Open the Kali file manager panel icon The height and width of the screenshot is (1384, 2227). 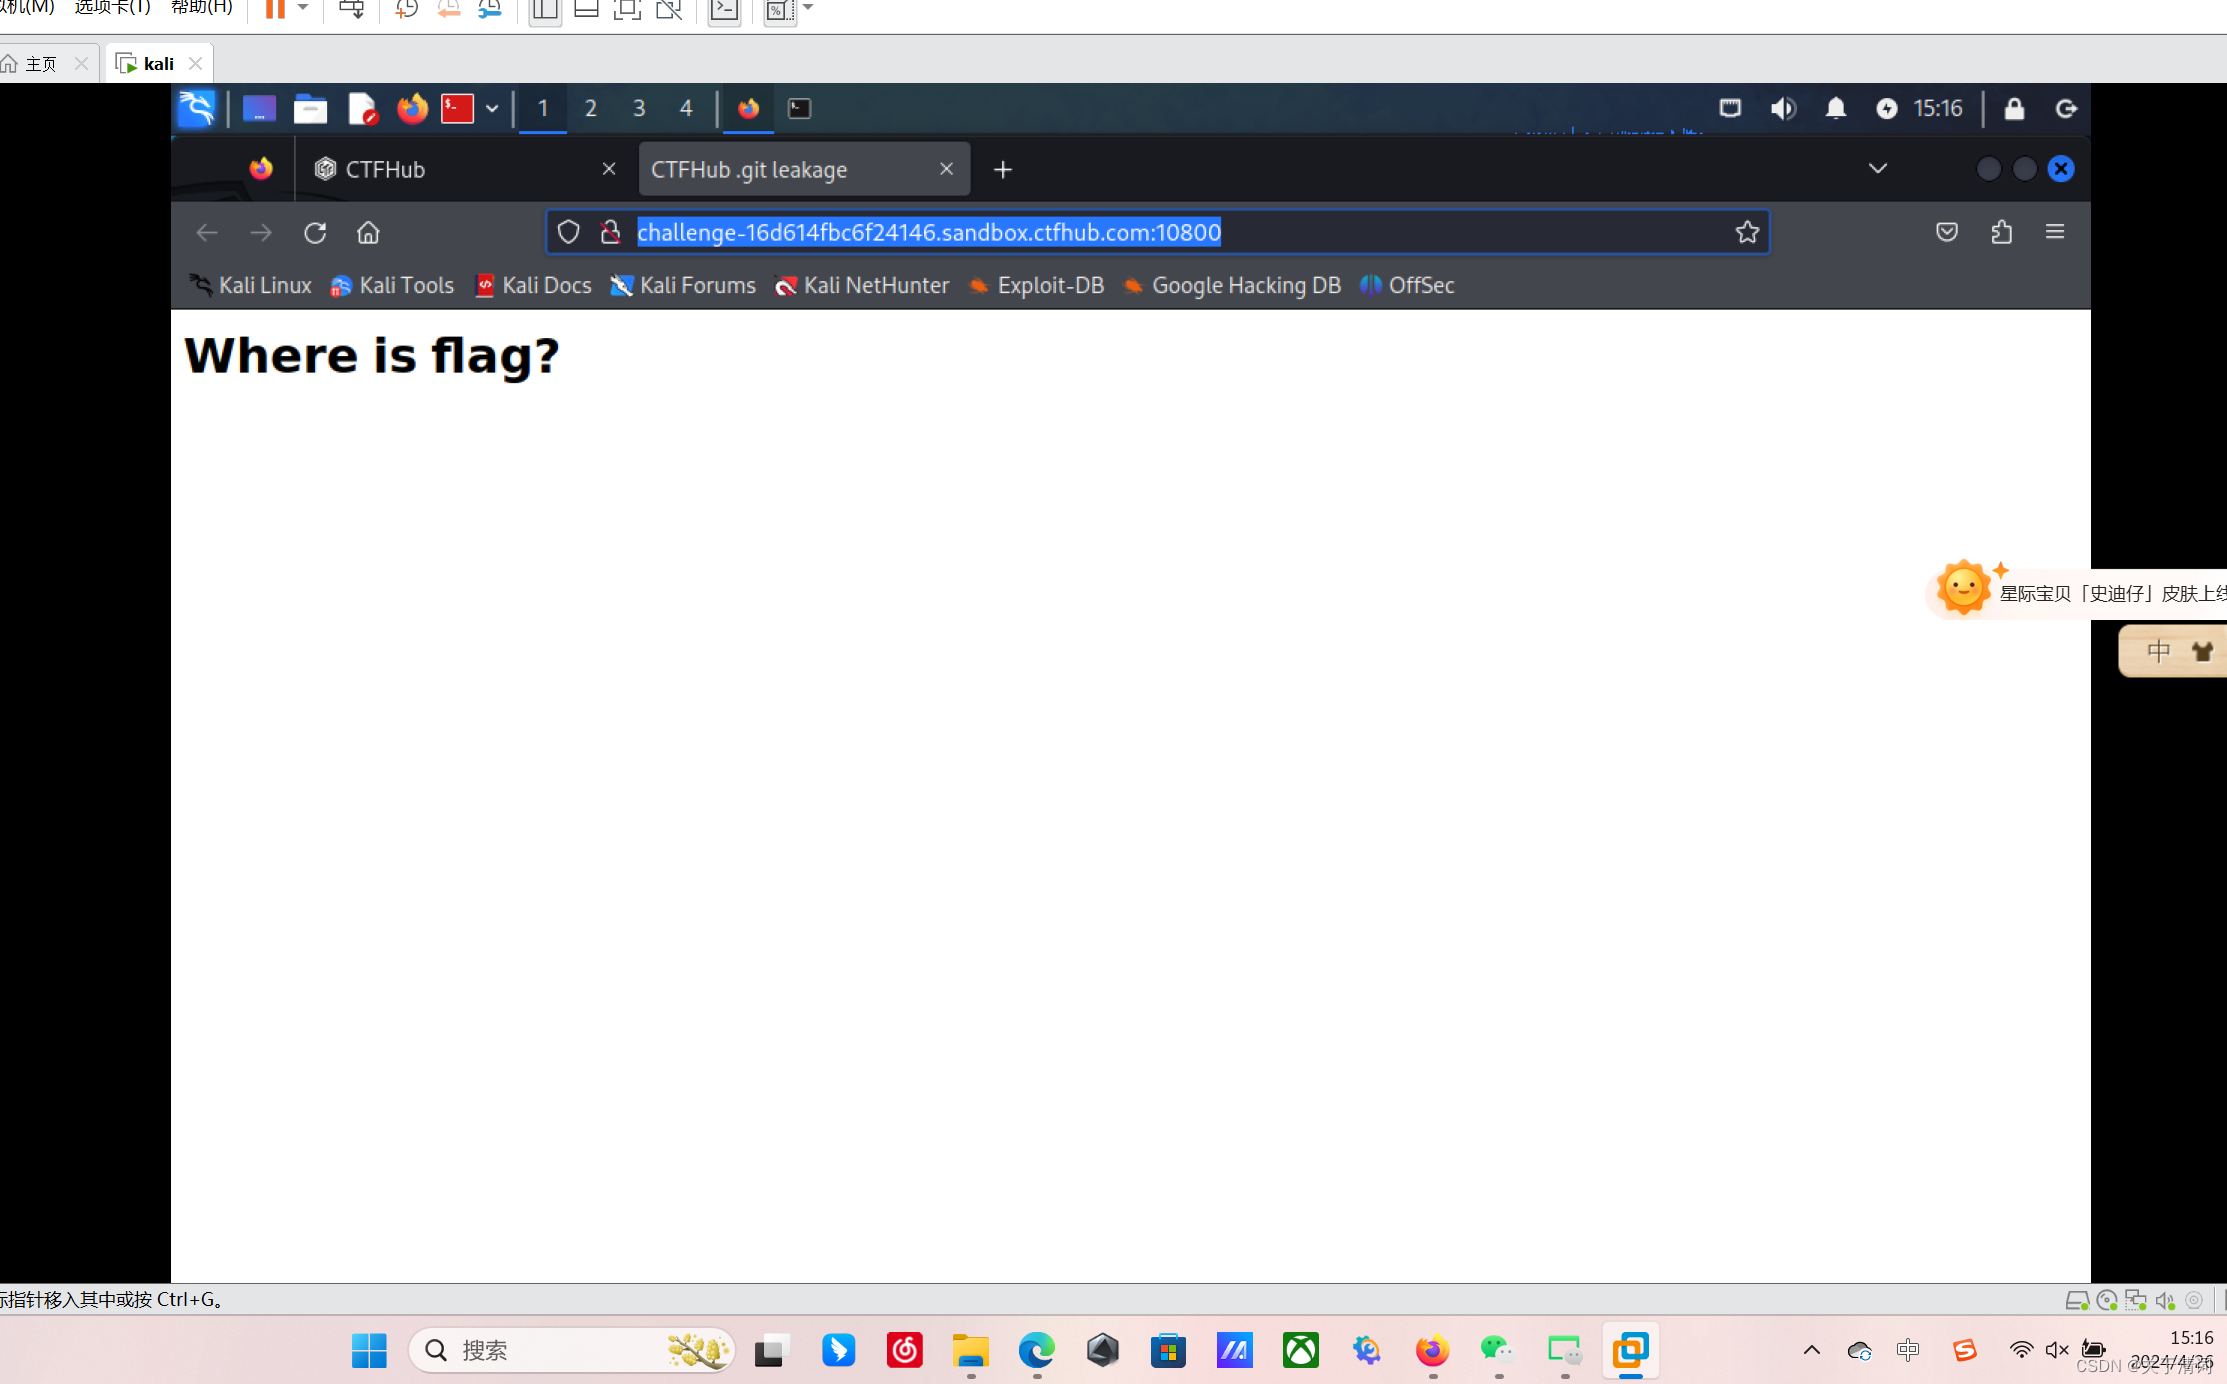coord(310,108)
